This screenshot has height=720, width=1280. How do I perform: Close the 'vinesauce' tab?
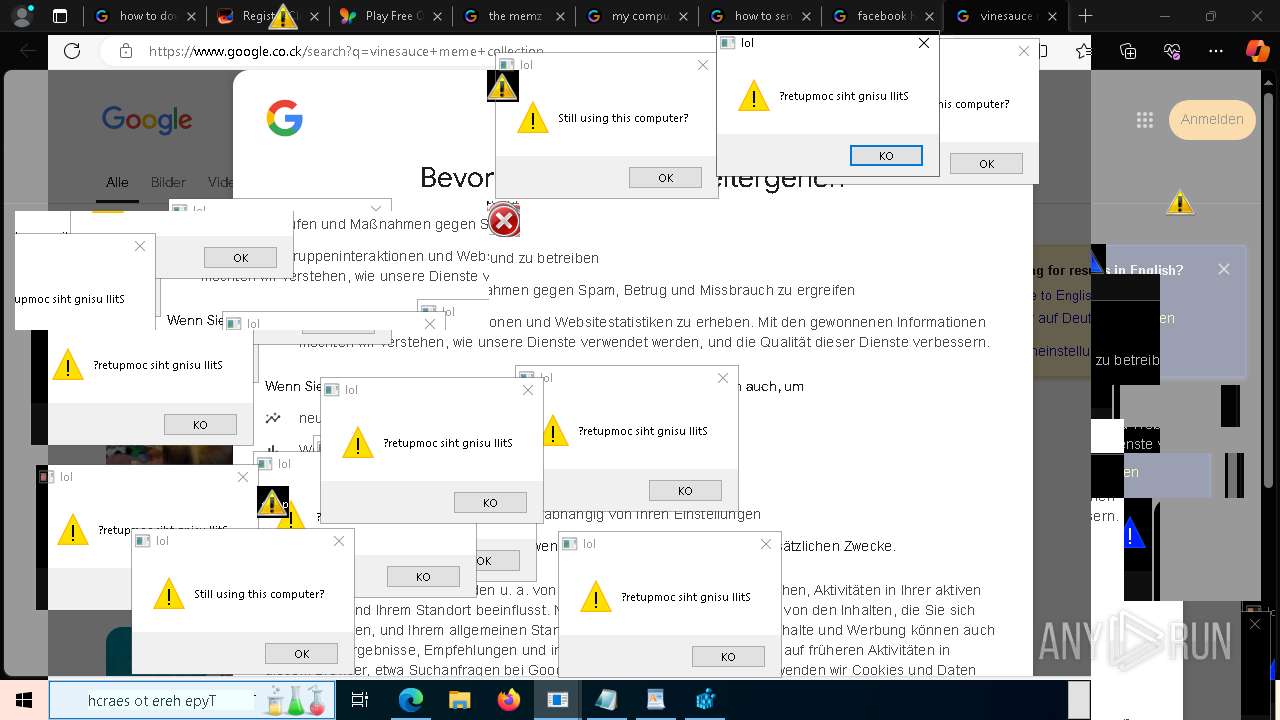[x=1052, y=16]
